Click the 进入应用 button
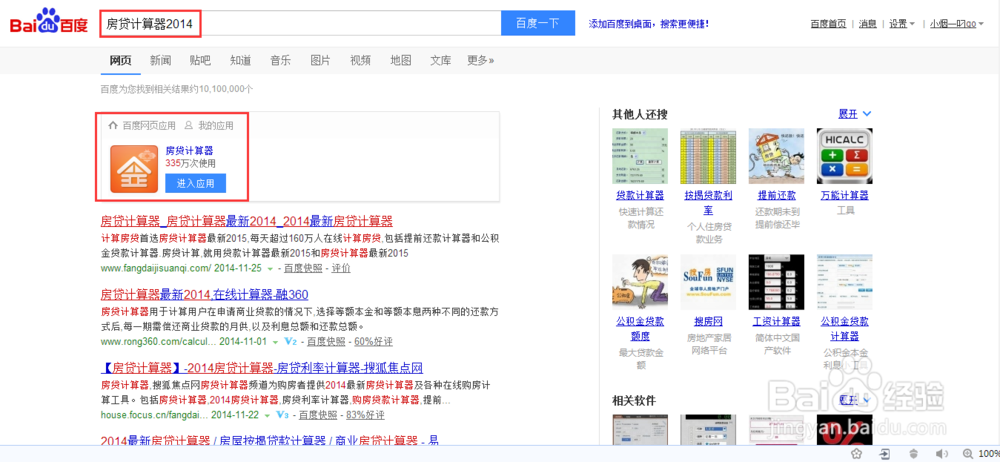Image resolution: width=1000 pixels, height=462 pixels. tap(195, 183)
